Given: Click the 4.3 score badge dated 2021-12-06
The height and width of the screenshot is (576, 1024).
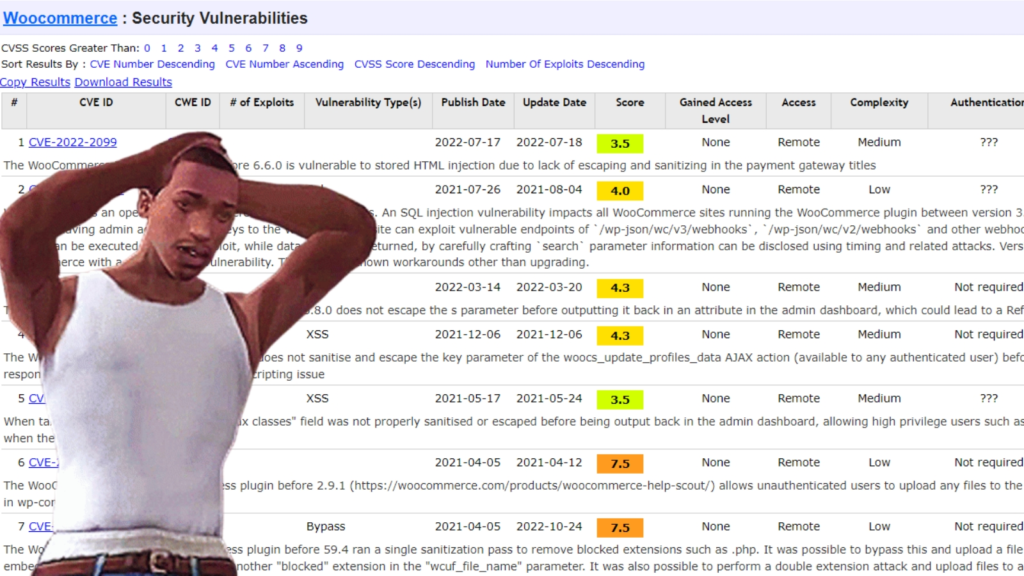Looking at the screenshot, I should pyautogui.click(x=620, y=336).
